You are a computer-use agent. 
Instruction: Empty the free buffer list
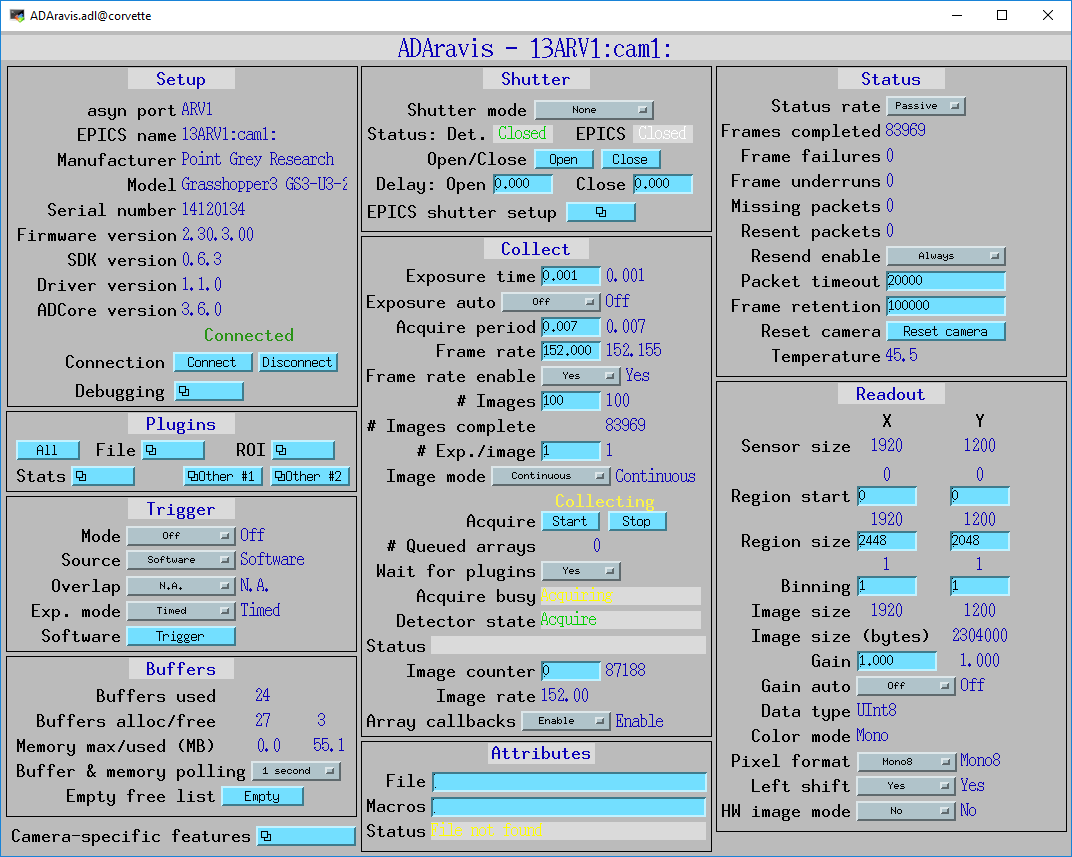pyautogui.click(x=263, y=796)
